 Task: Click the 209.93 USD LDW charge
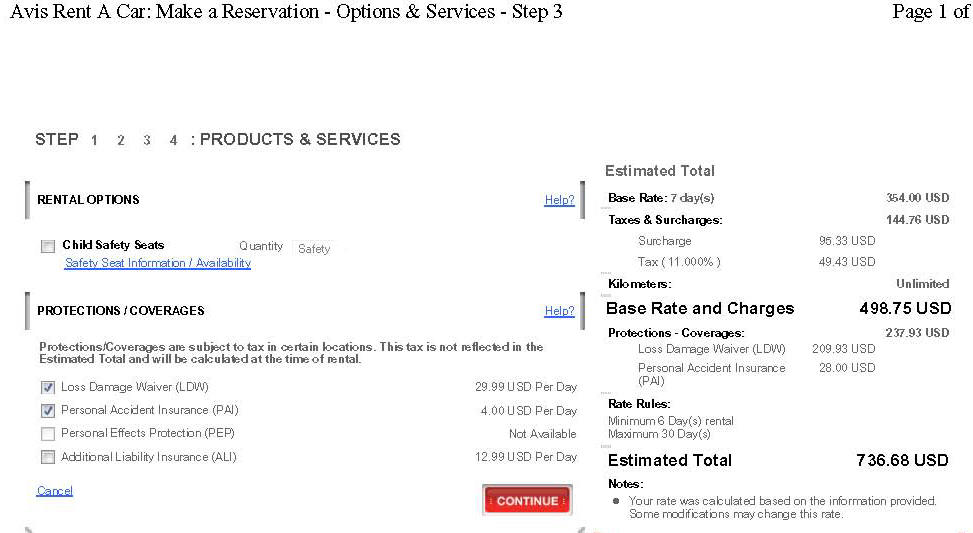(844, 349)
